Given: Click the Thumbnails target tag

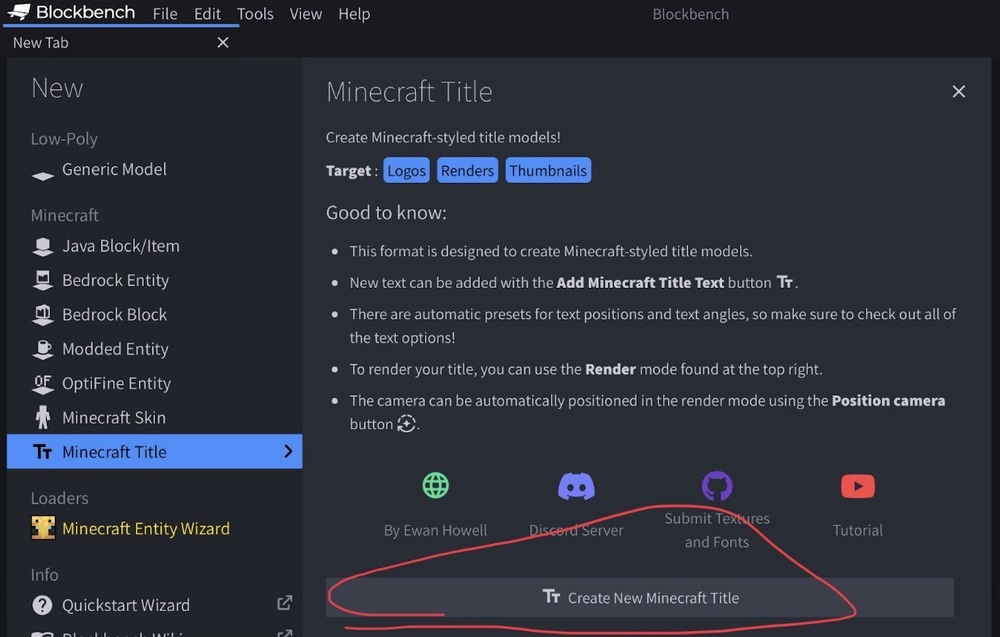Looking at the screenshot, I should [x=548, y=171].
